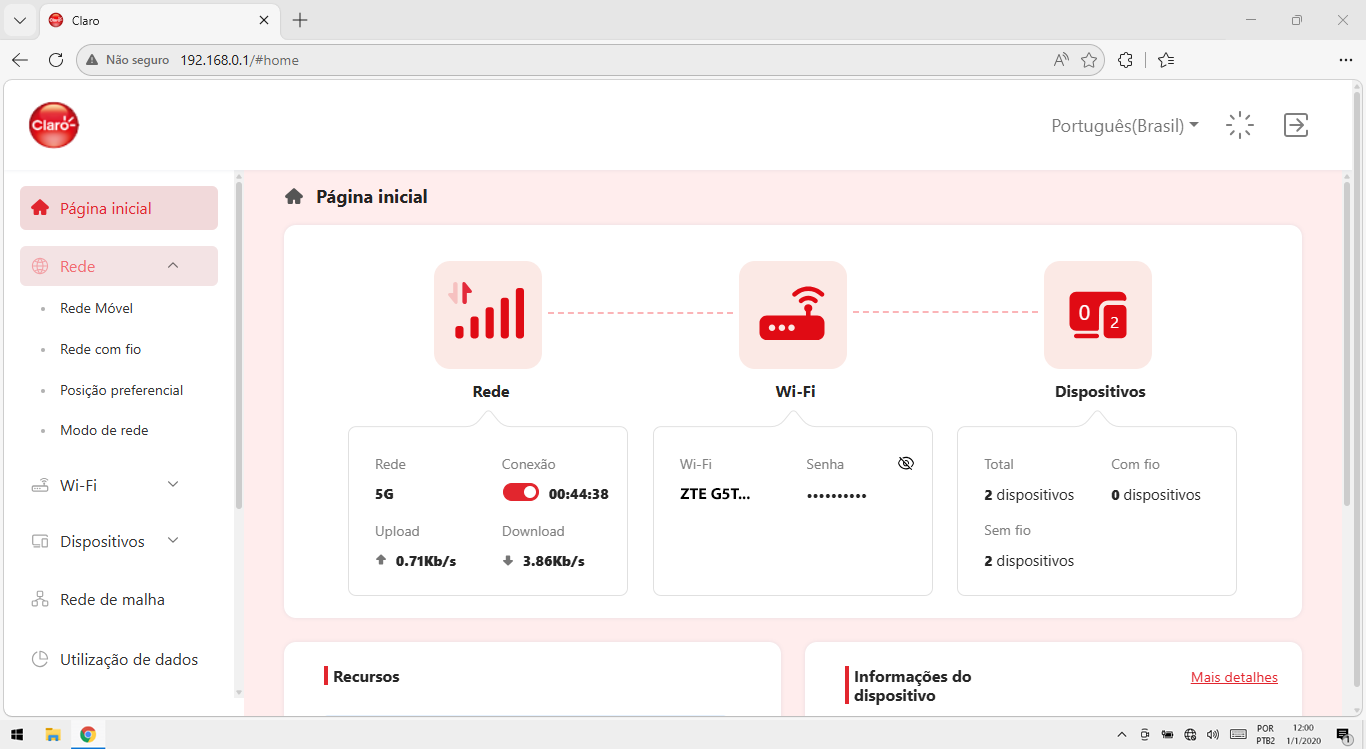
Task: Show the Wi-Fi password with eye icon
Action: click(906, 463)
